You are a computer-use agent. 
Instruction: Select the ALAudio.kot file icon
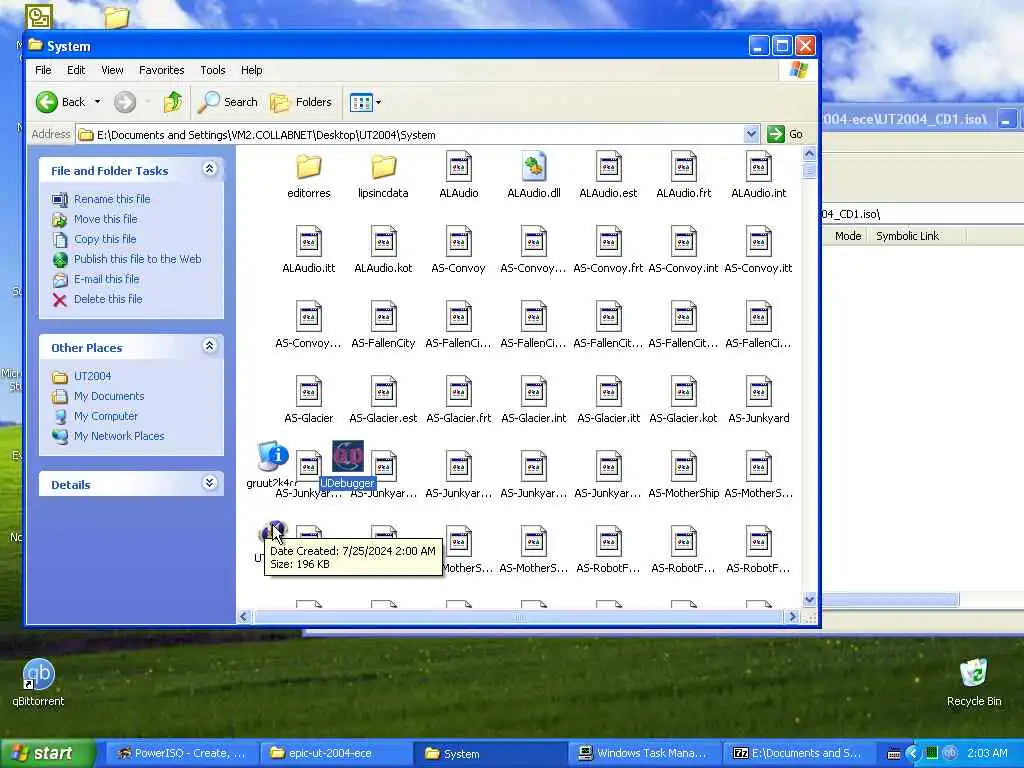click(383, 242)
